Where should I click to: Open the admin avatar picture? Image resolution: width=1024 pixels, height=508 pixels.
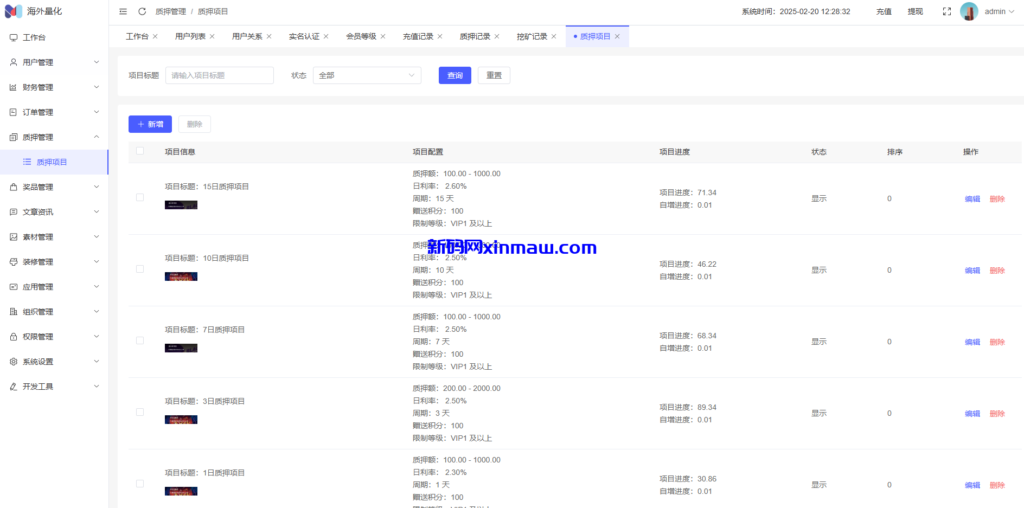click(969, 12)
